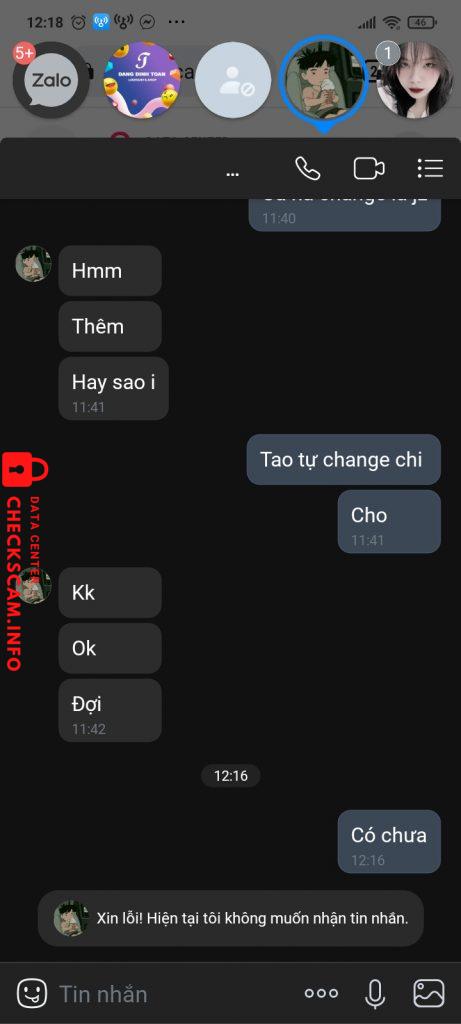Tap the microphone voice message icon
This screenshot has width=461, height=1024.
(374, 993)
